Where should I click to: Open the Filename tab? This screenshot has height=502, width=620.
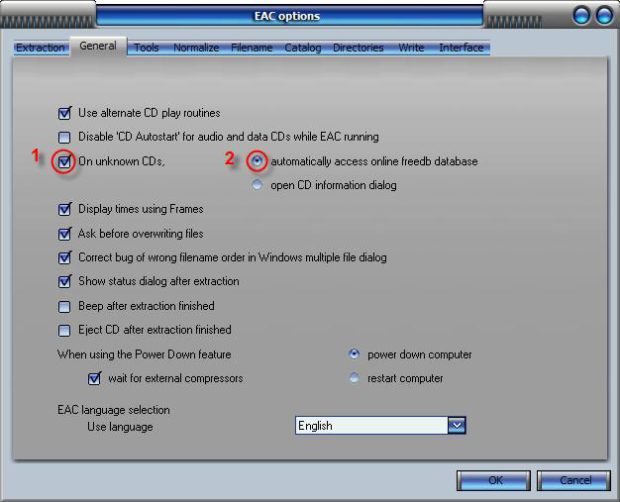point(252,48)
